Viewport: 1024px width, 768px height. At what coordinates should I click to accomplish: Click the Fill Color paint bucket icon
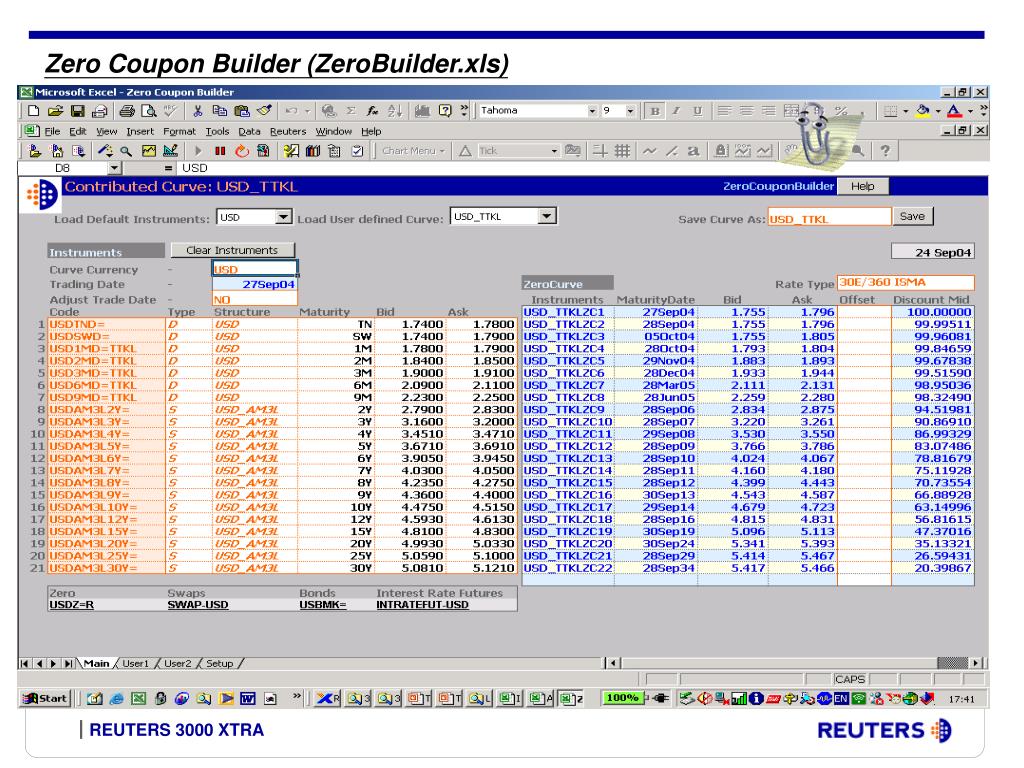[x=923, y=111]
